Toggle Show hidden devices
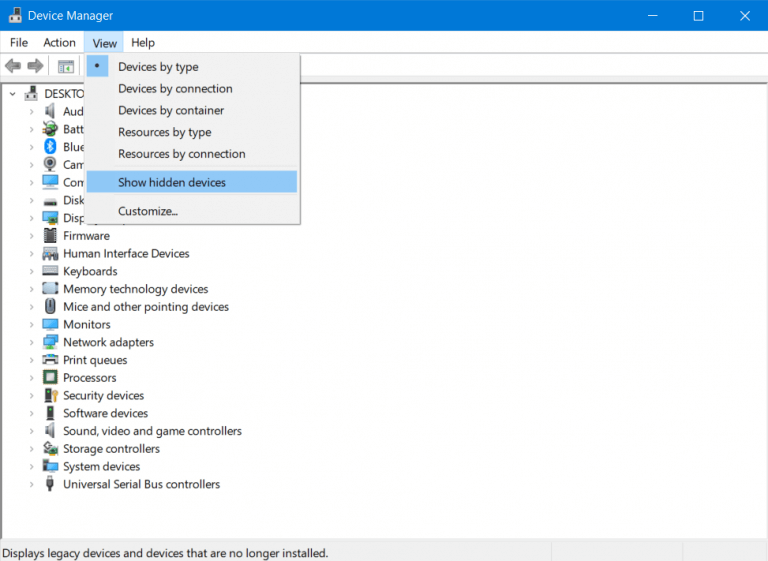768x561 pixels. pos(192,182)
